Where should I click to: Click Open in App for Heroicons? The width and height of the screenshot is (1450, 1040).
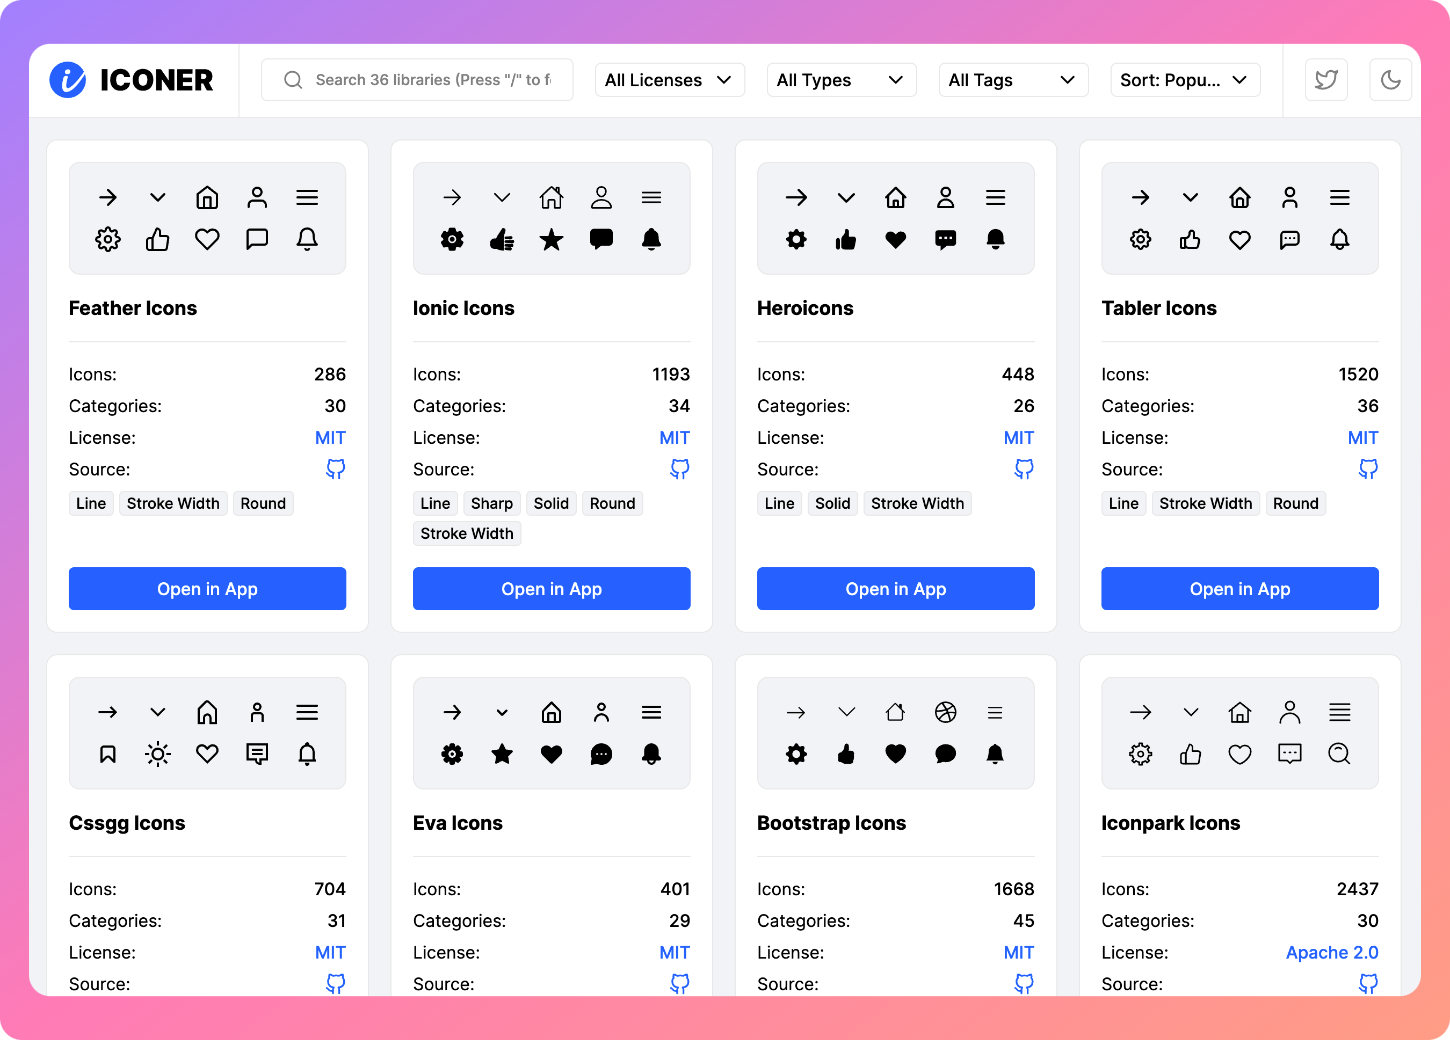(895, 589)
